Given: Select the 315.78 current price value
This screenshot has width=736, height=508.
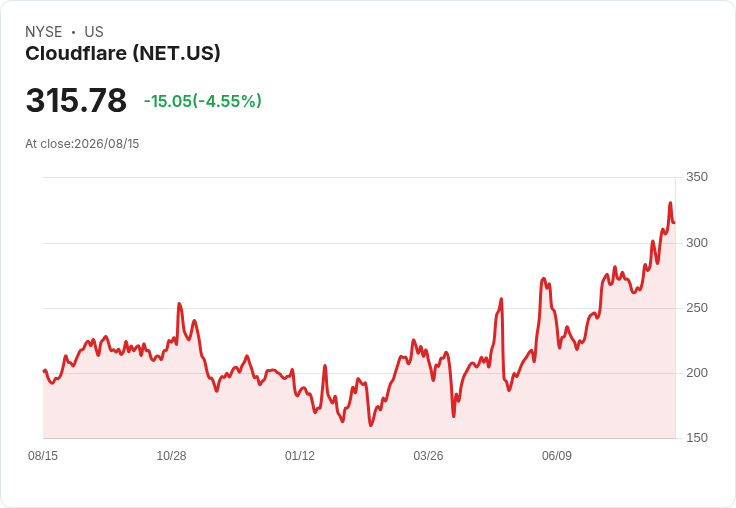Looking at the screenshot, I should (x=76, y=100).
